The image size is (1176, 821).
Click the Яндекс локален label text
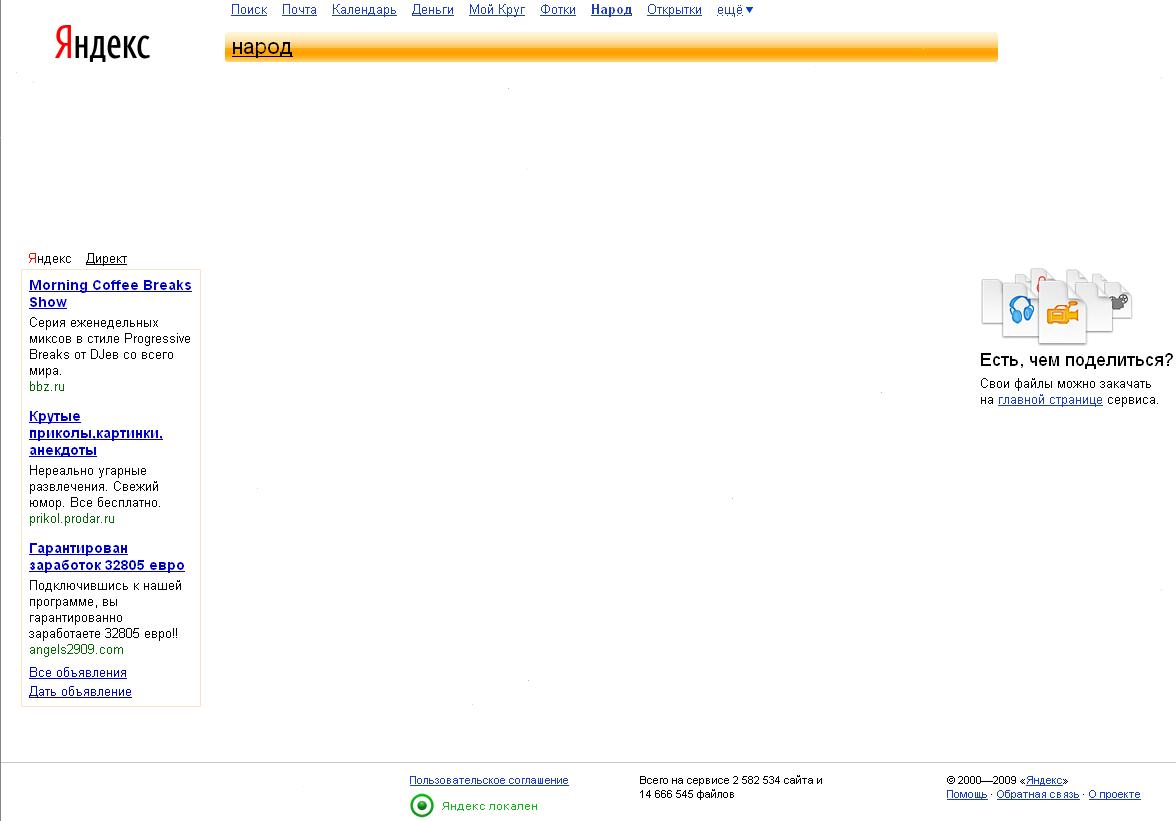click(490, 806)
